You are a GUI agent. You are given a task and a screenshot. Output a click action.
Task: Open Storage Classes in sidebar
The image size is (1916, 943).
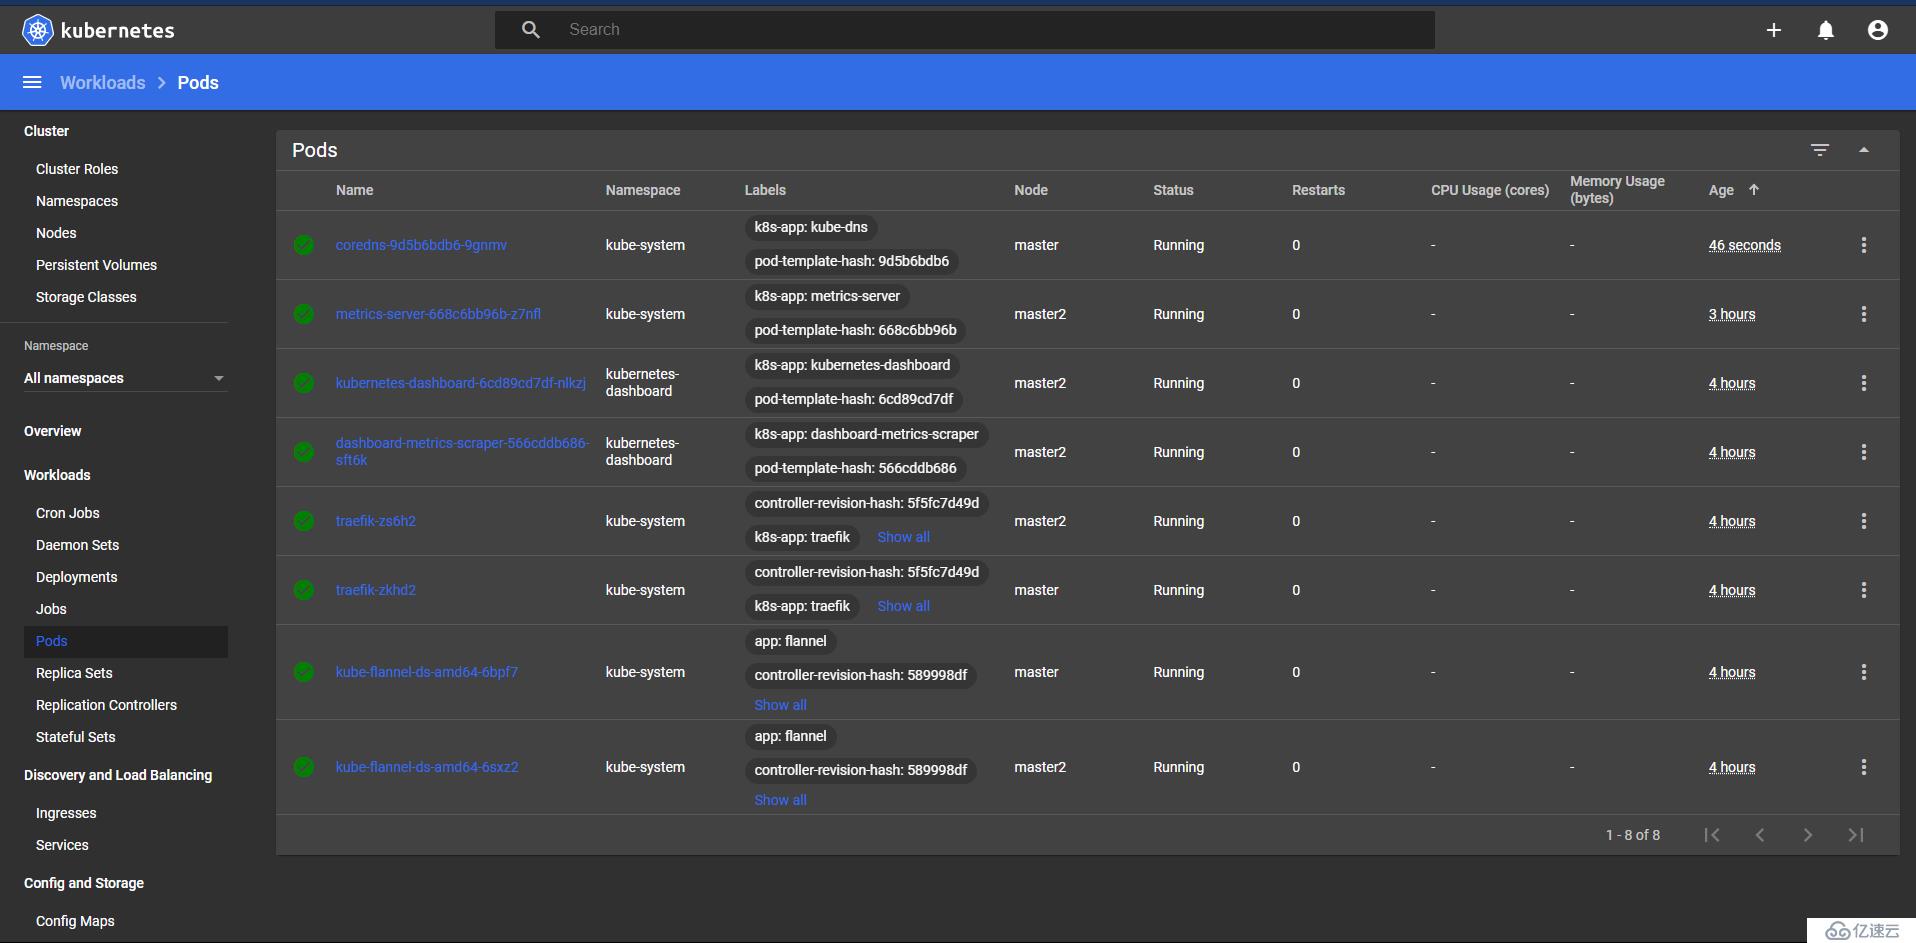[x=86, y=297]
